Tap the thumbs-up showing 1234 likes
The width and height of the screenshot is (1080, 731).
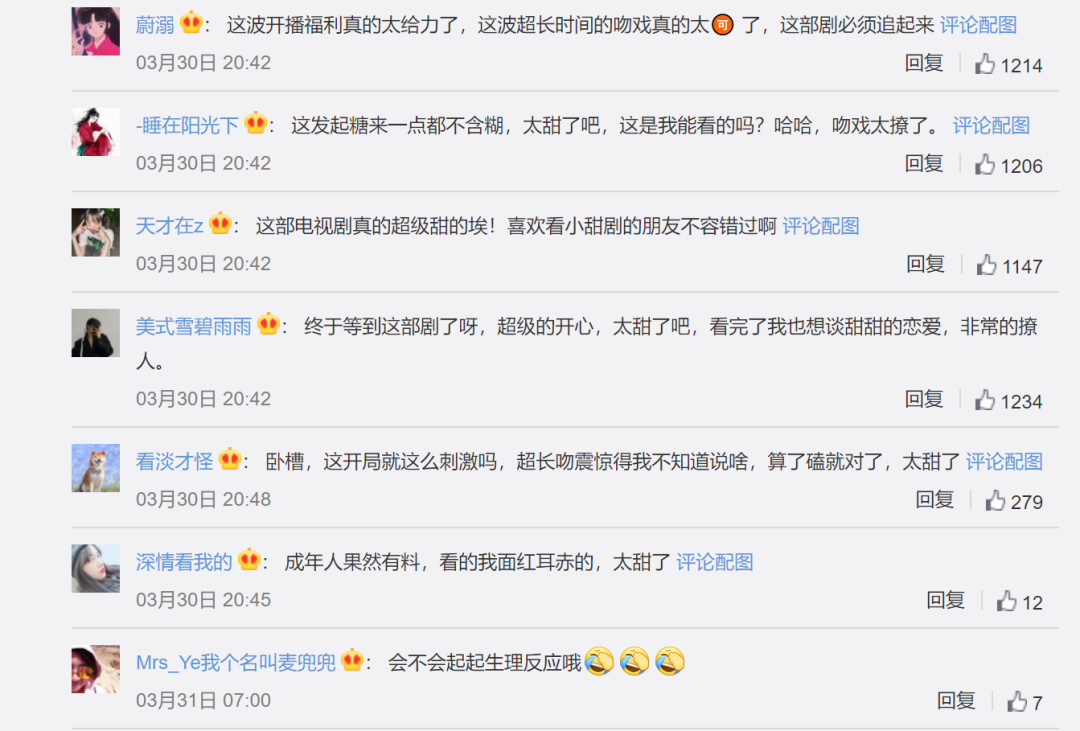[x=985, y=400]
